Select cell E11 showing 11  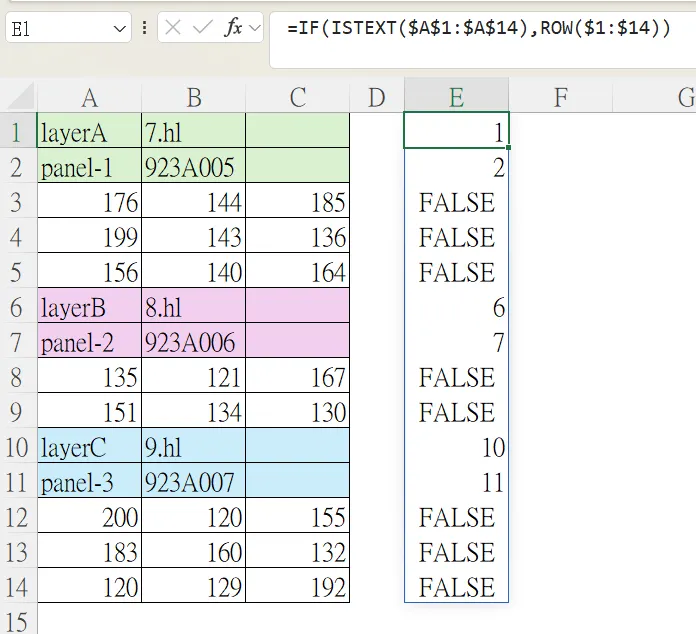coord(456,481)
